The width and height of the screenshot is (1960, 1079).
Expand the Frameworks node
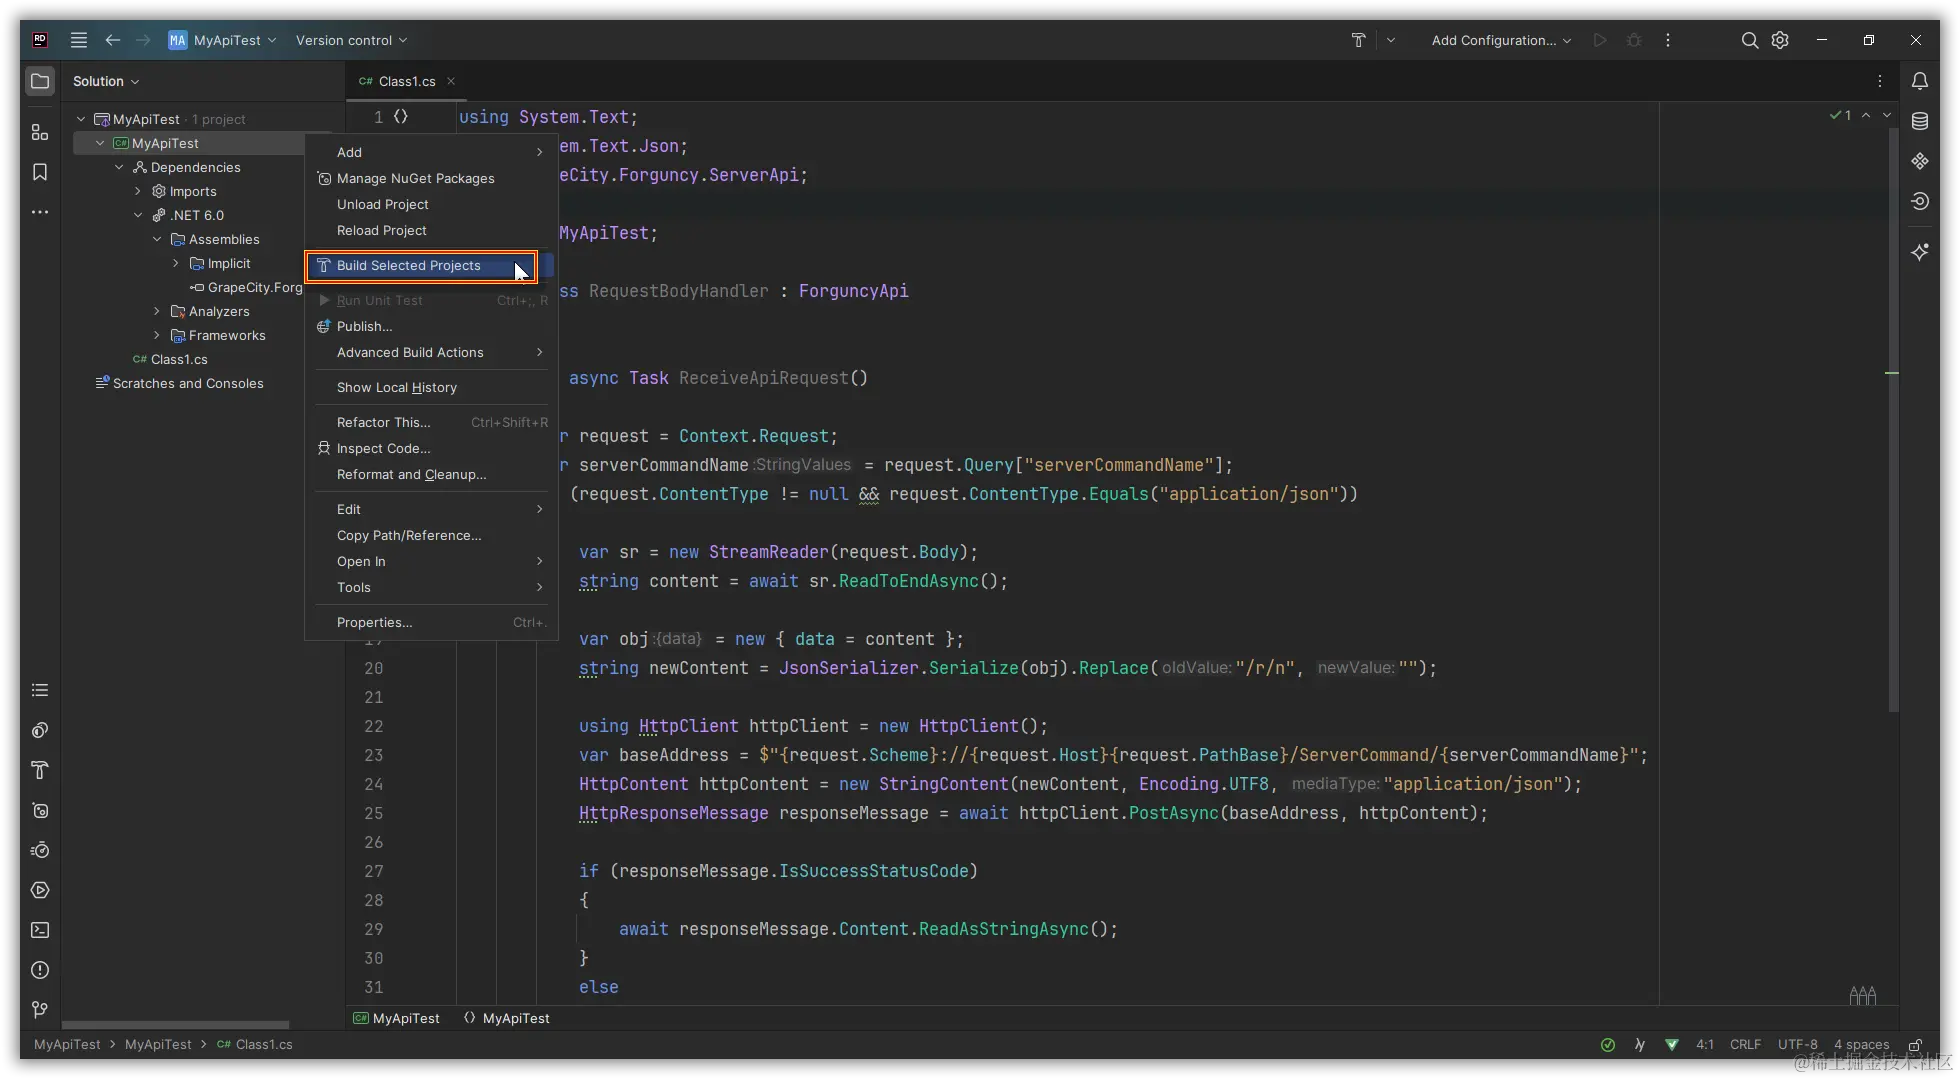(x=157, y=335)
